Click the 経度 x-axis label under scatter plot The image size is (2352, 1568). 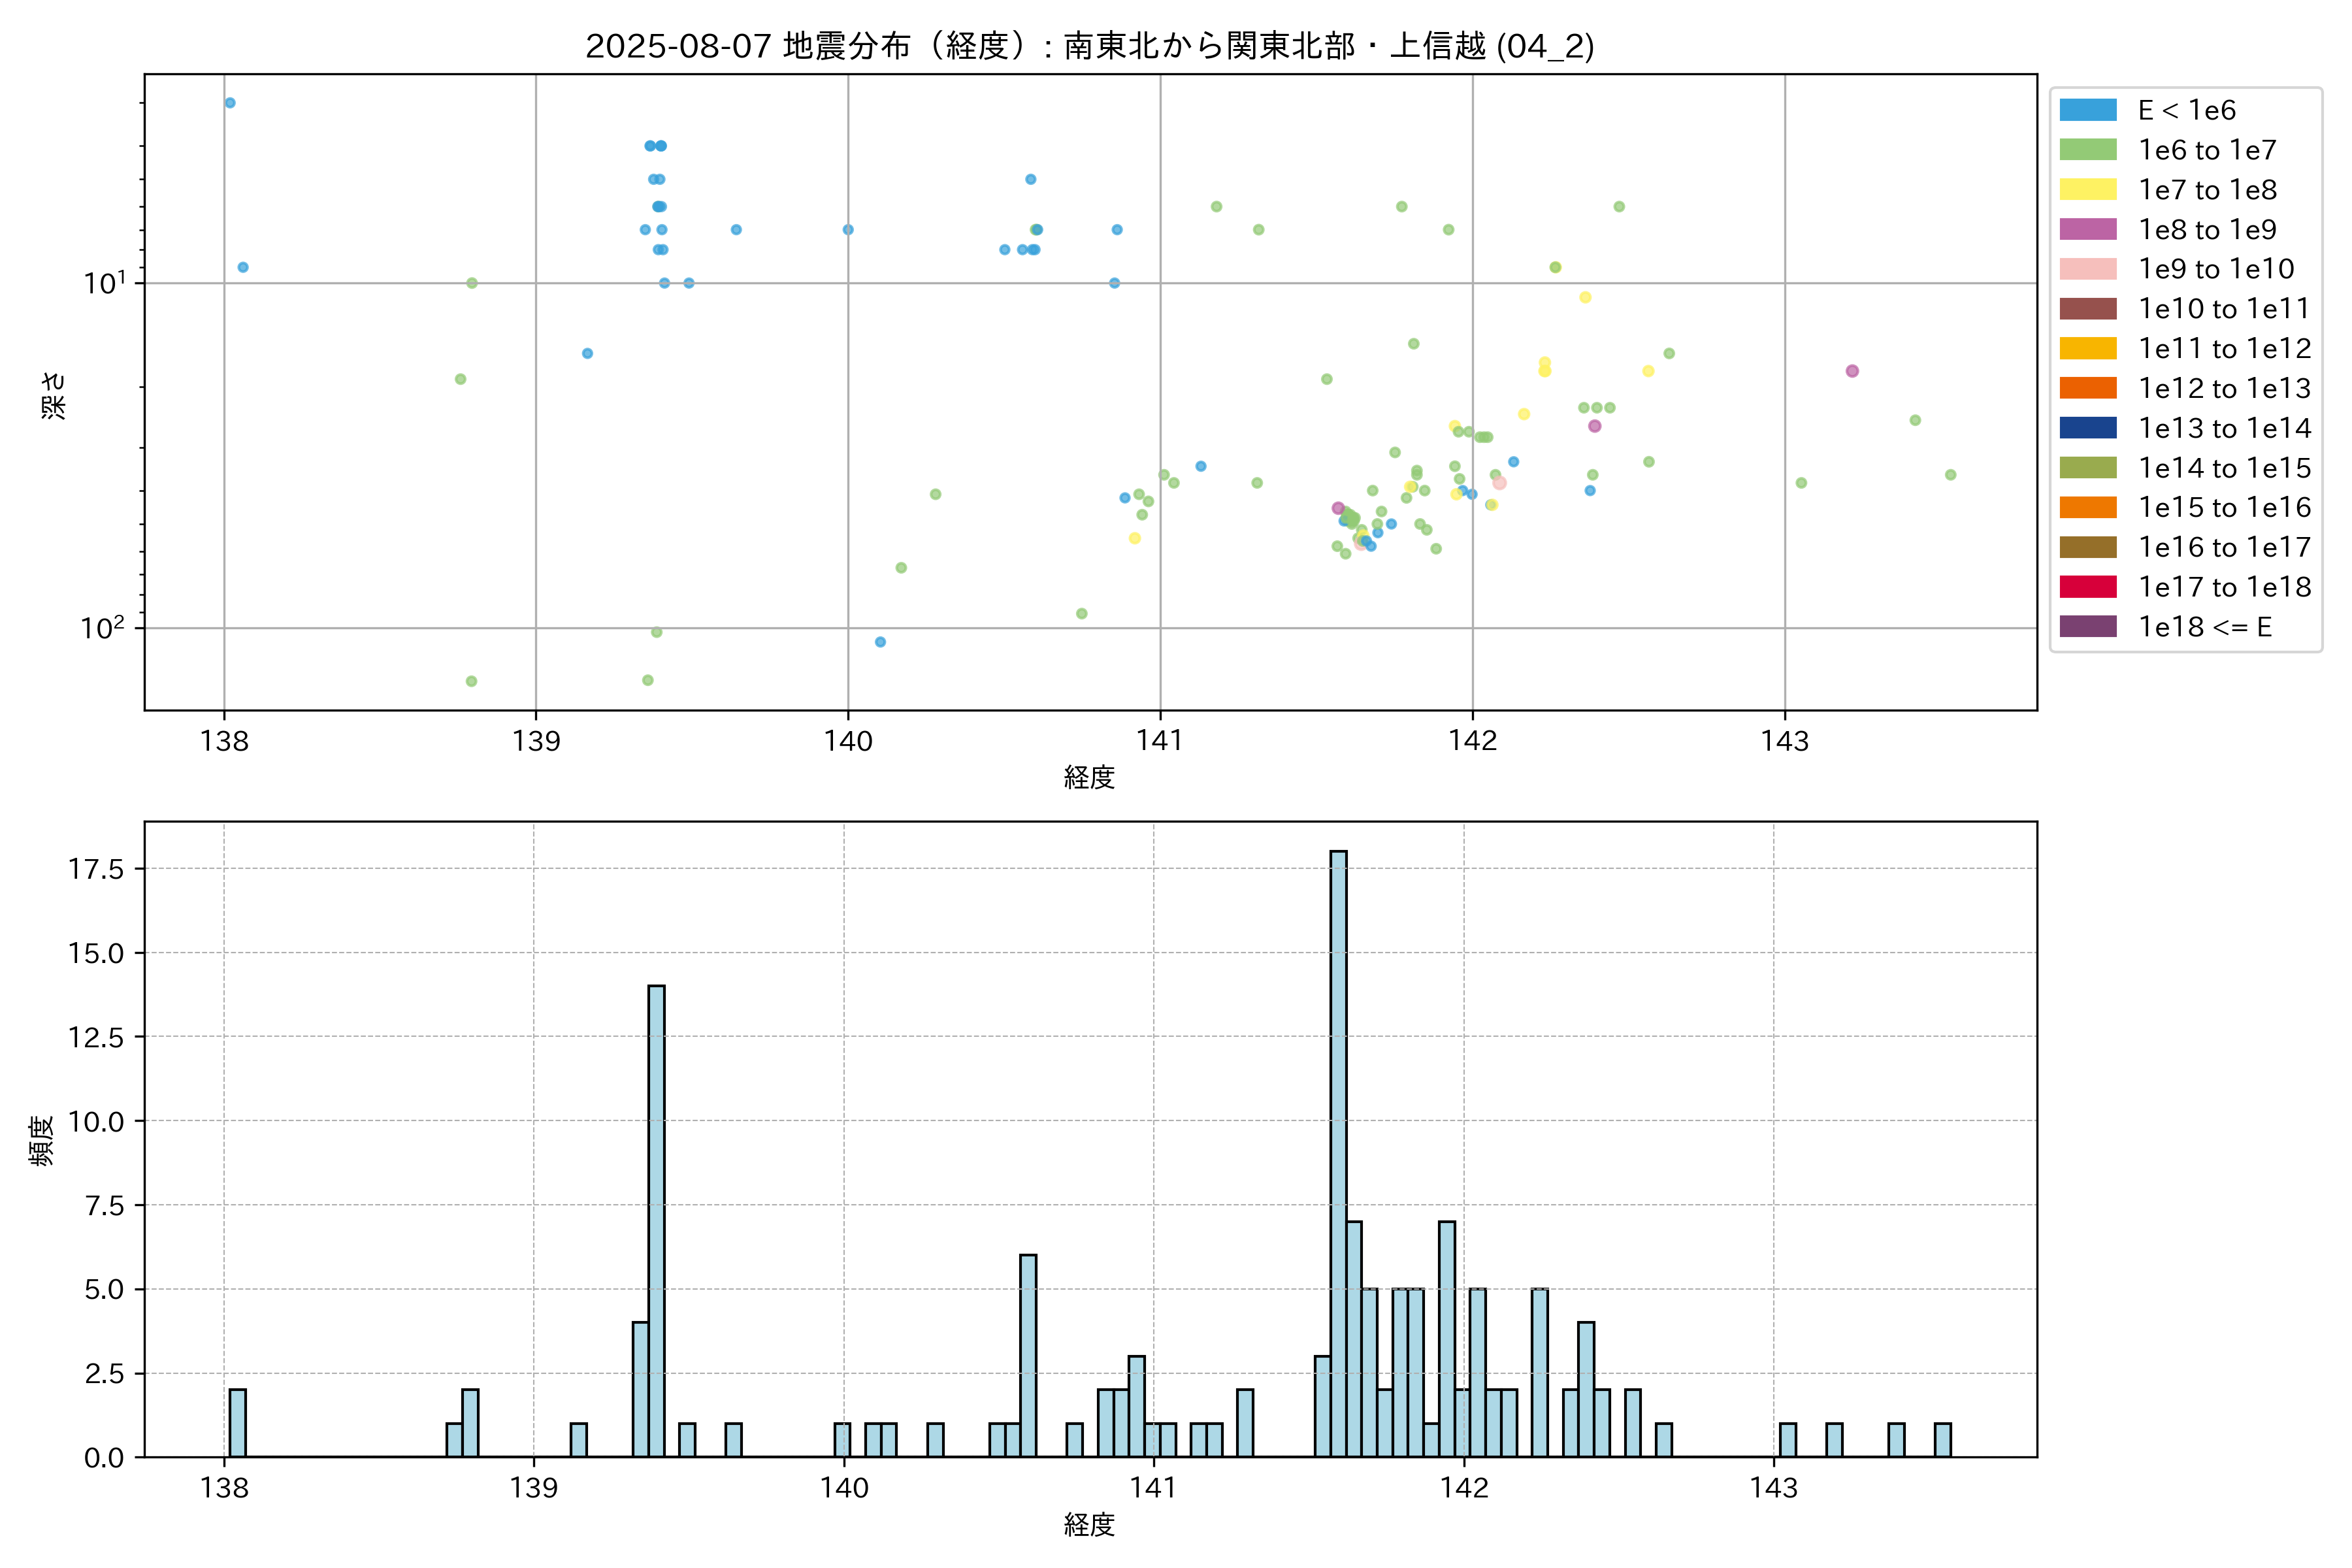pos(1089,777)
